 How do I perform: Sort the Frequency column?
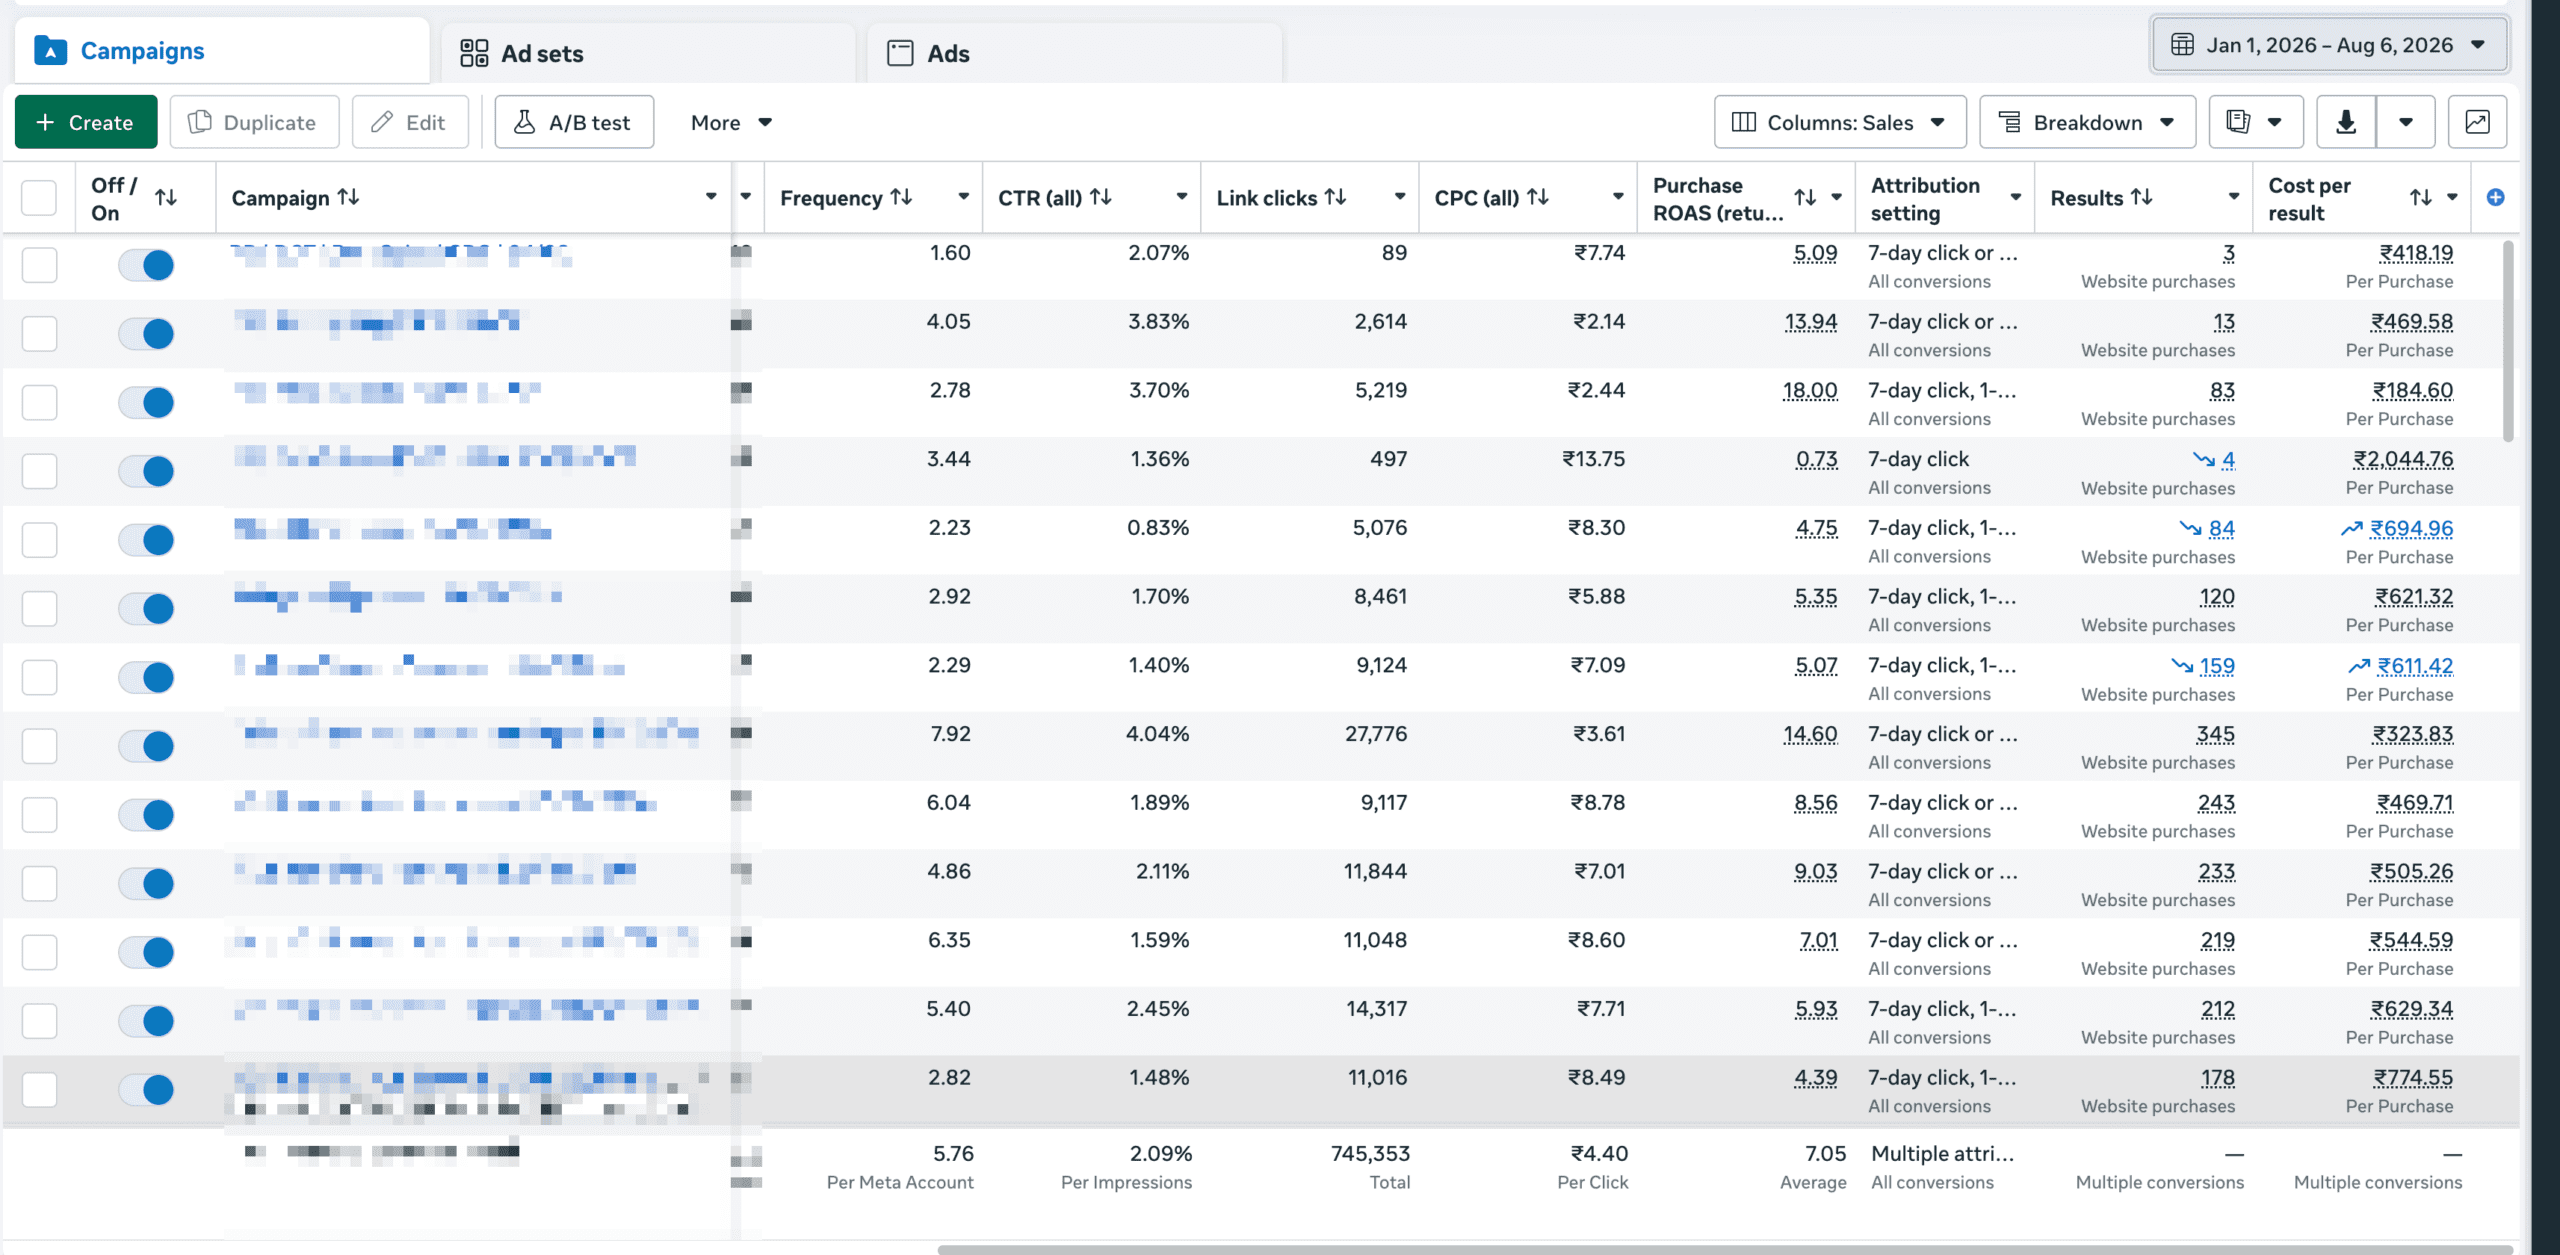pos(901,197)
